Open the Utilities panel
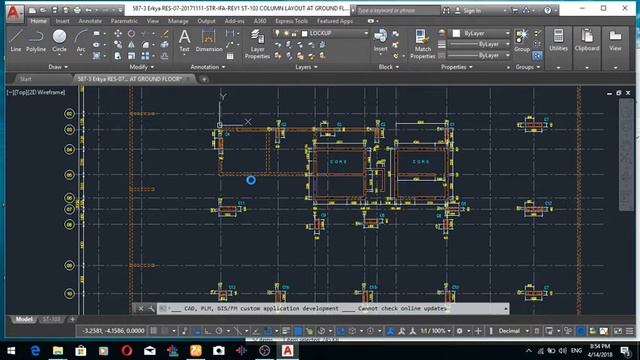 (558, 41)
